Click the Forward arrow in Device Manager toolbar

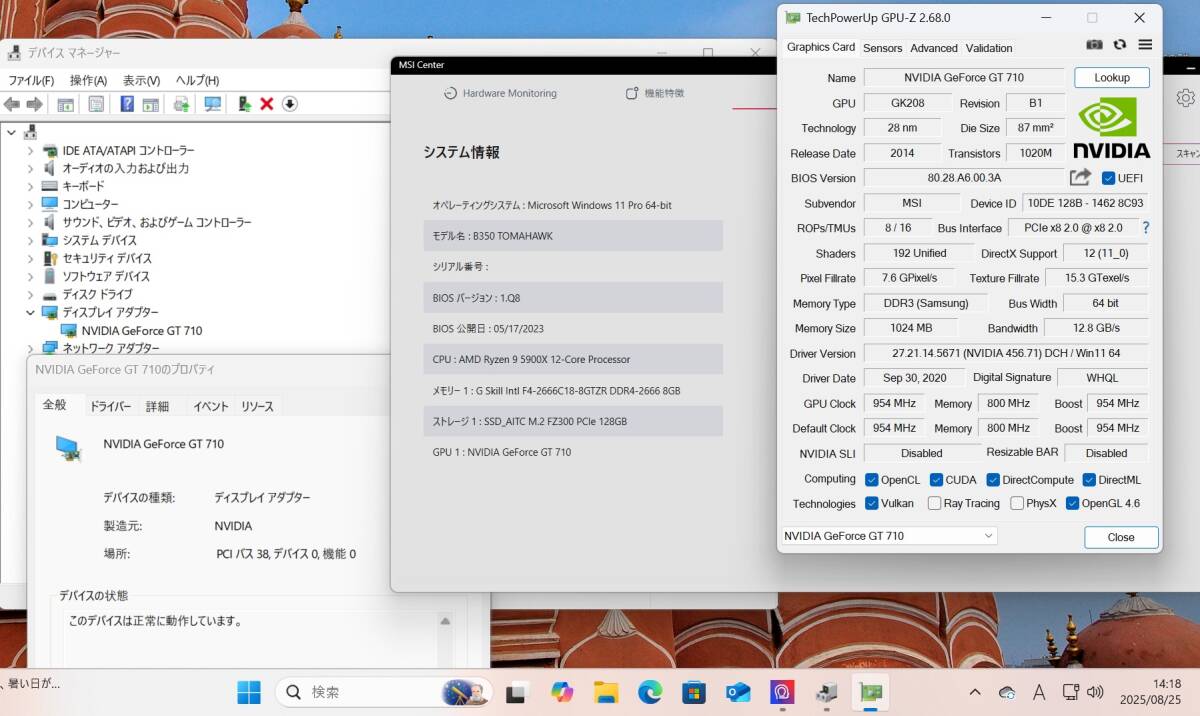pyautogui.click(x=34, y=104)
